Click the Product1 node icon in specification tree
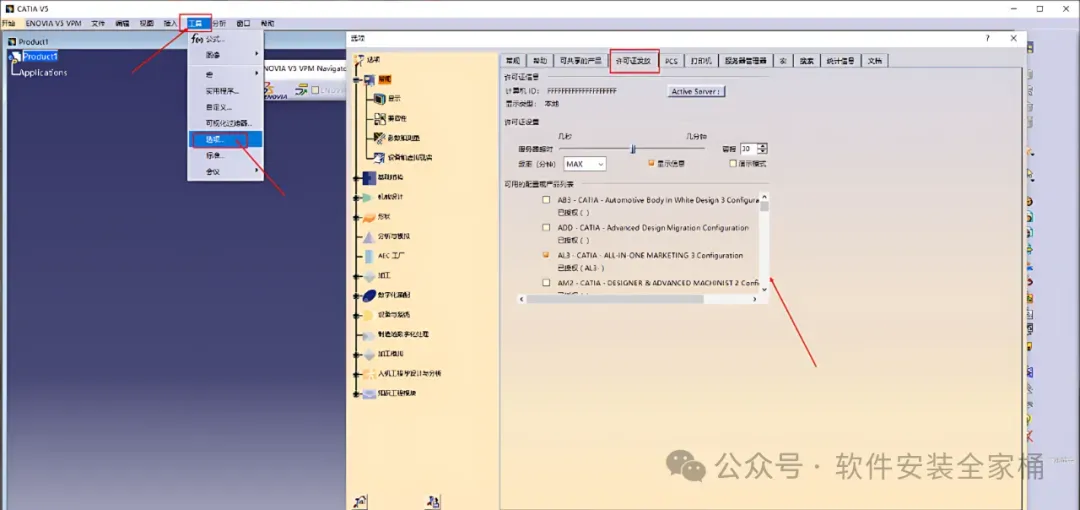 [14, 57]
